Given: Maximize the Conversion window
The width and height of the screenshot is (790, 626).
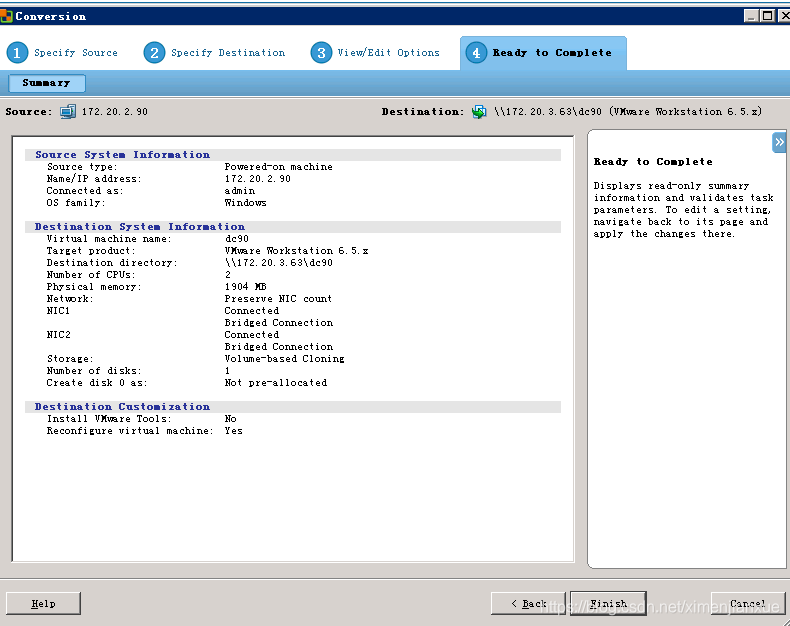Looking at the screenshot, I should 767,16.
